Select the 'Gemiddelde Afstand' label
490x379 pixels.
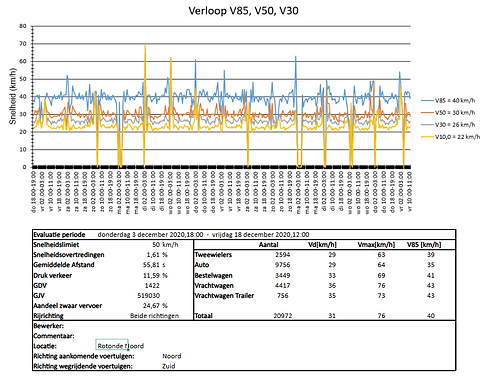[64, 265]
